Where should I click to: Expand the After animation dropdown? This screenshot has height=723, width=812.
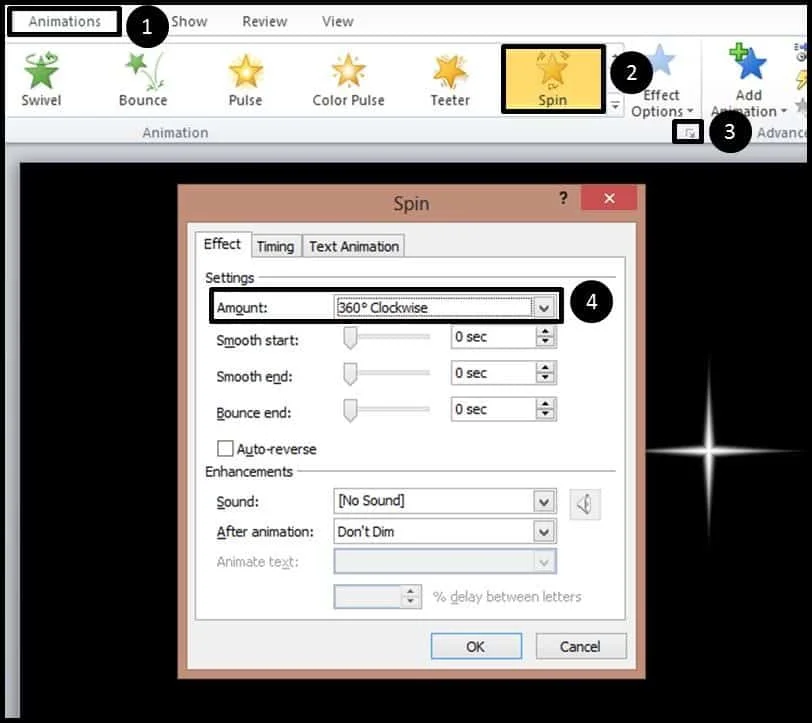544,531
